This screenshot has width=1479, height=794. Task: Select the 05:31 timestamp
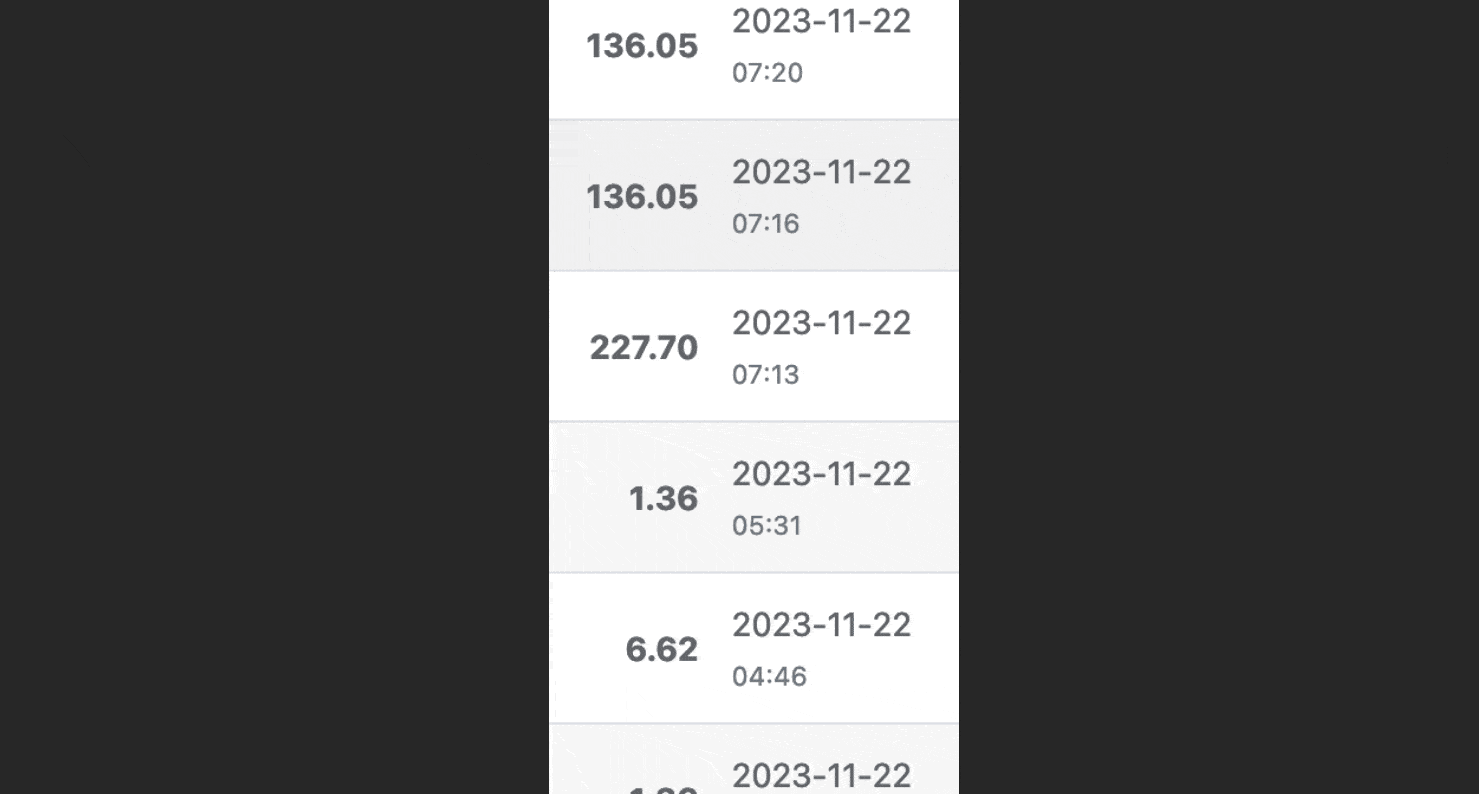pos(767,526)
